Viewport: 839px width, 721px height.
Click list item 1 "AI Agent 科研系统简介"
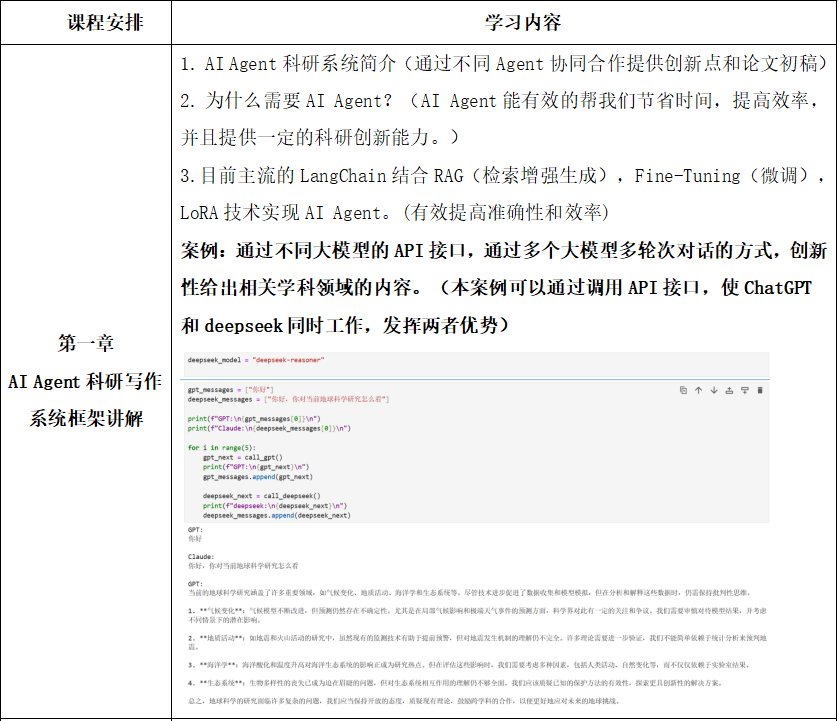[504, 64]
